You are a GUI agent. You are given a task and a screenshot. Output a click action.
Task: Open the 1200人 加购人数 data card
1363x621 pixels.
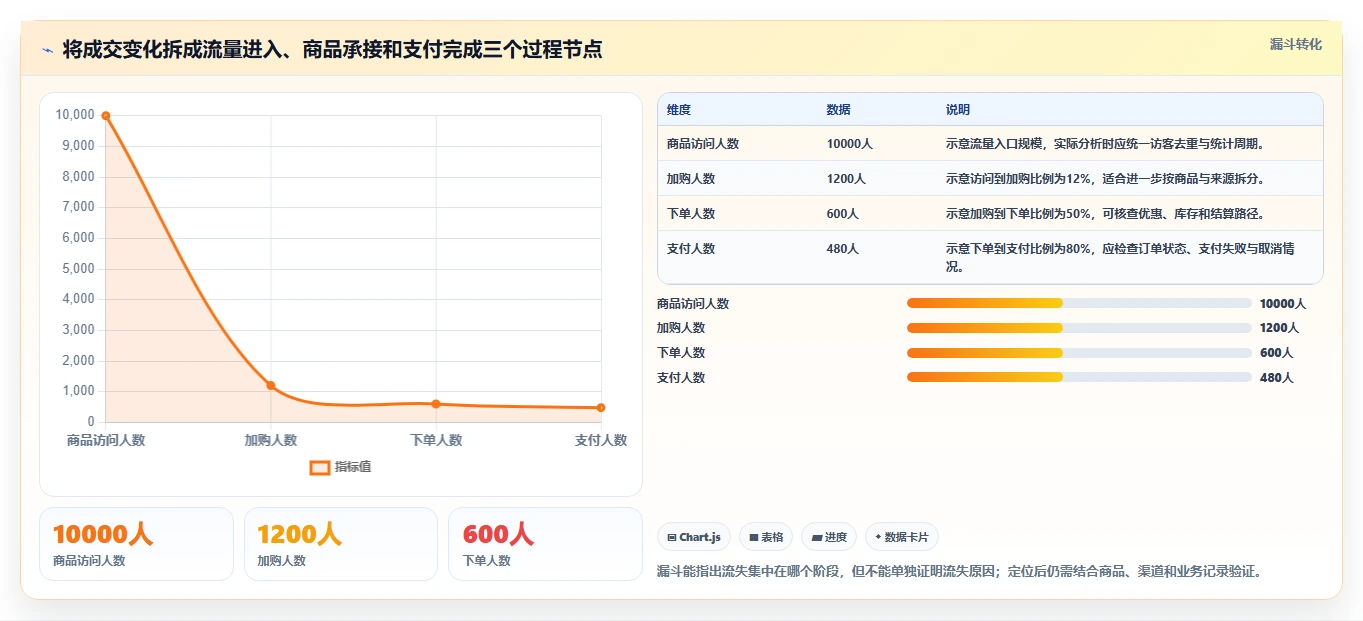(341, 544)
